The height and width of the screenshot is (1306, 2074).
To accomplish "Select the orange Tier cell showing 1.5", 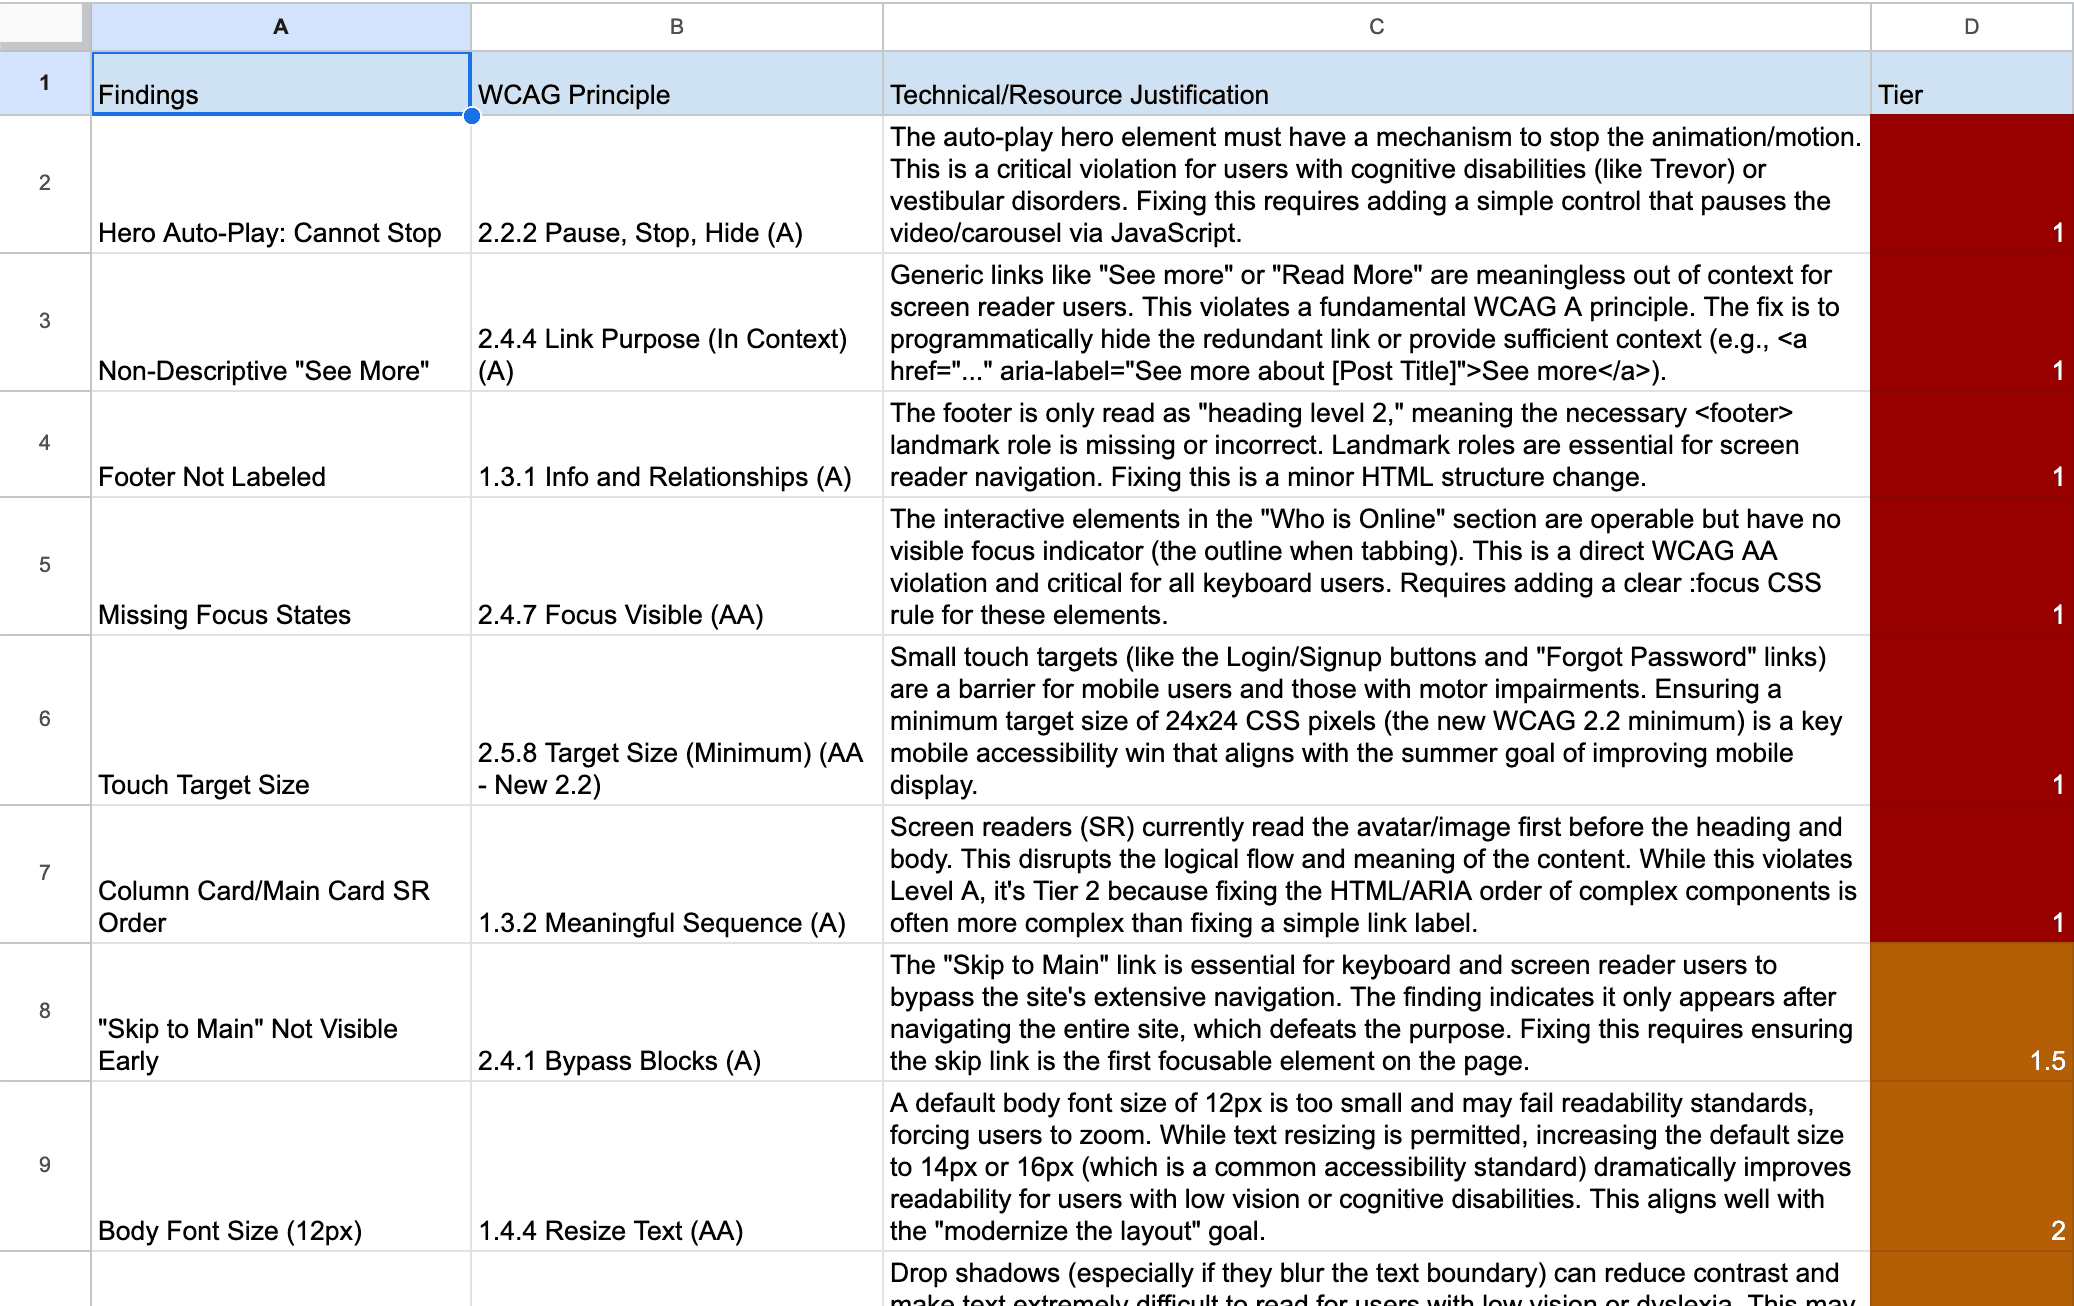I will (1970, 1012).
